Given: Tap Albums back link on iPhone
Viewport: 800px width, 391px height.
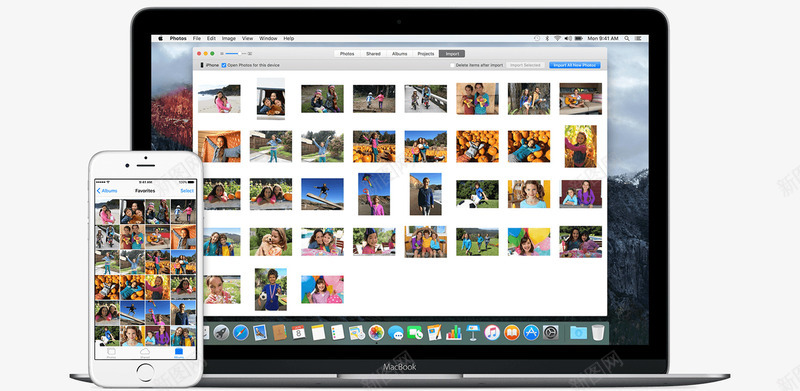Looking at the screenshot, I should coord(107,191).
